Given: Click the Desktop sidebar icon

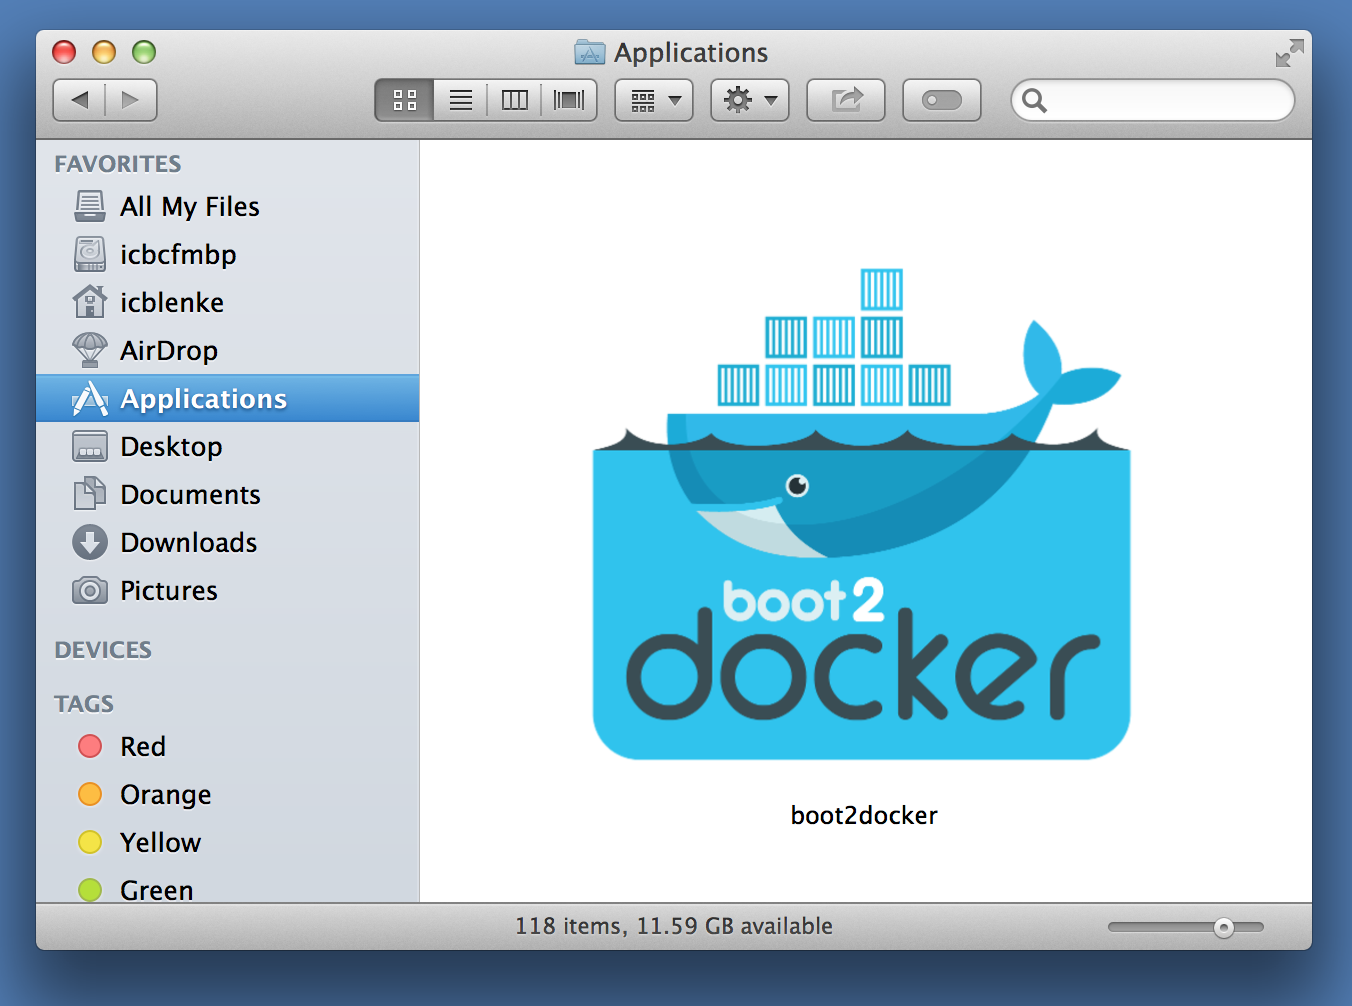Looking at the screenshot, I should 90,446.
